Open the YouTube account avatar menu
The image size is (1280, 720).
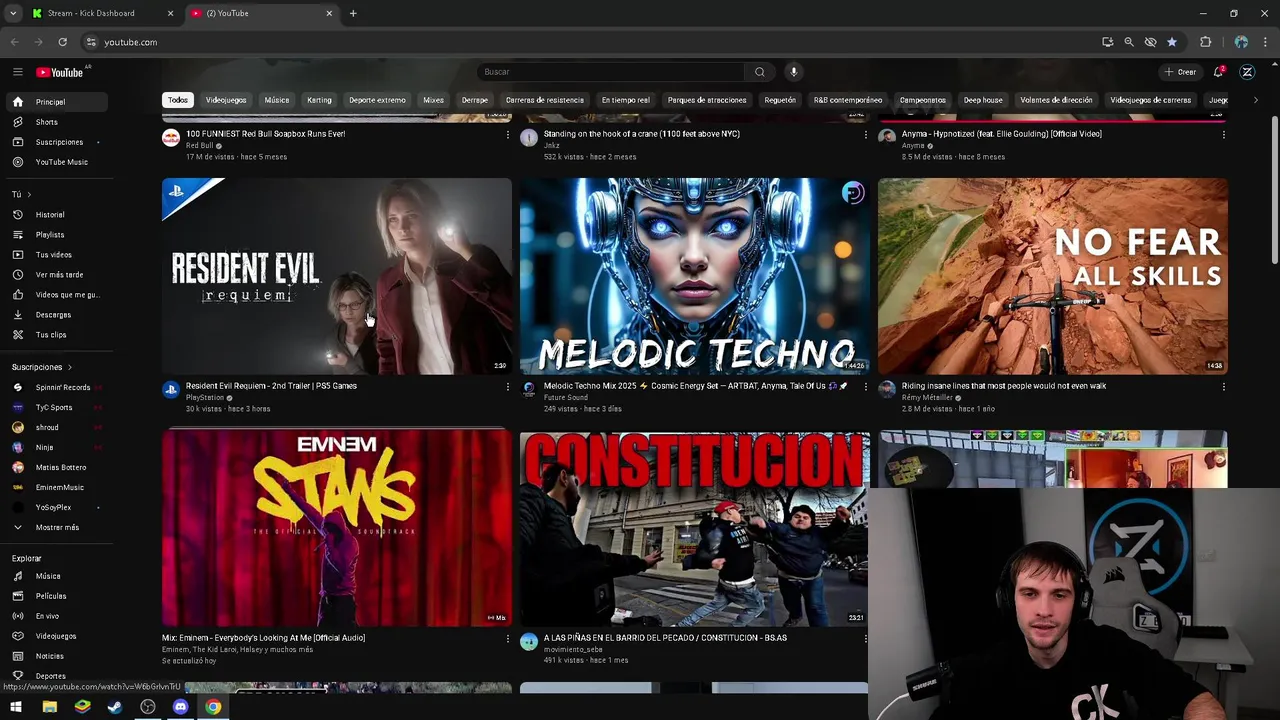point(1247,72)
